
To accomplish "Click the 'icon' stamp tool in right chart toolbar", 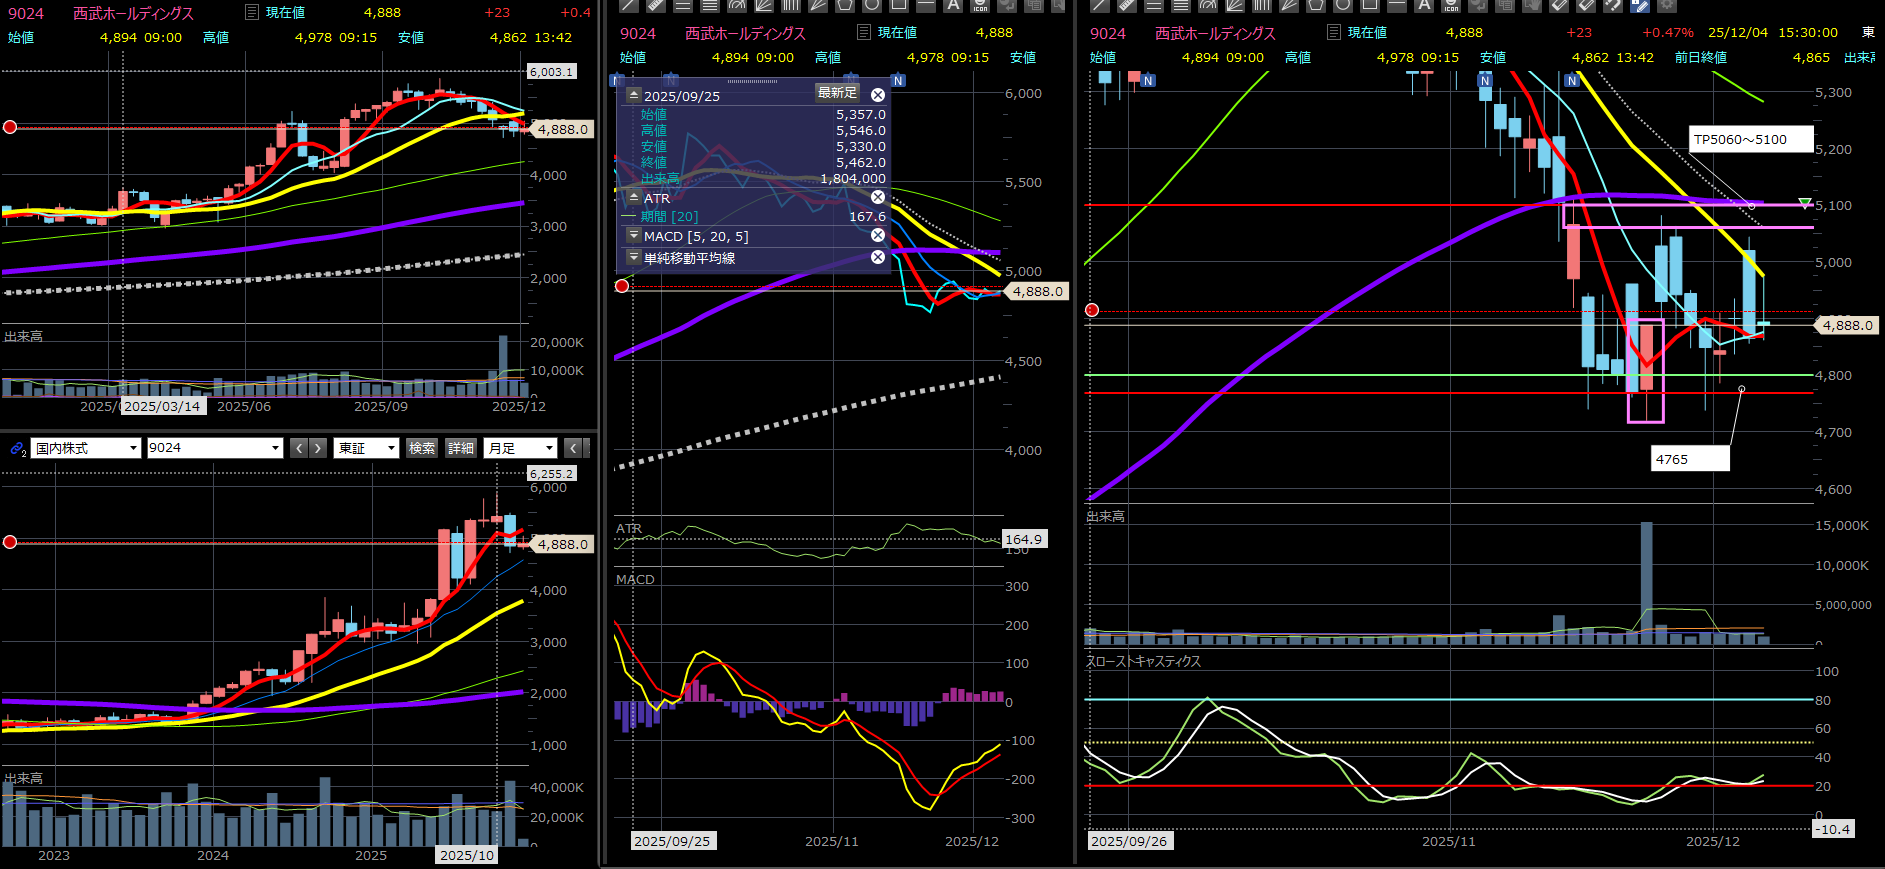I will [1451, 5].
